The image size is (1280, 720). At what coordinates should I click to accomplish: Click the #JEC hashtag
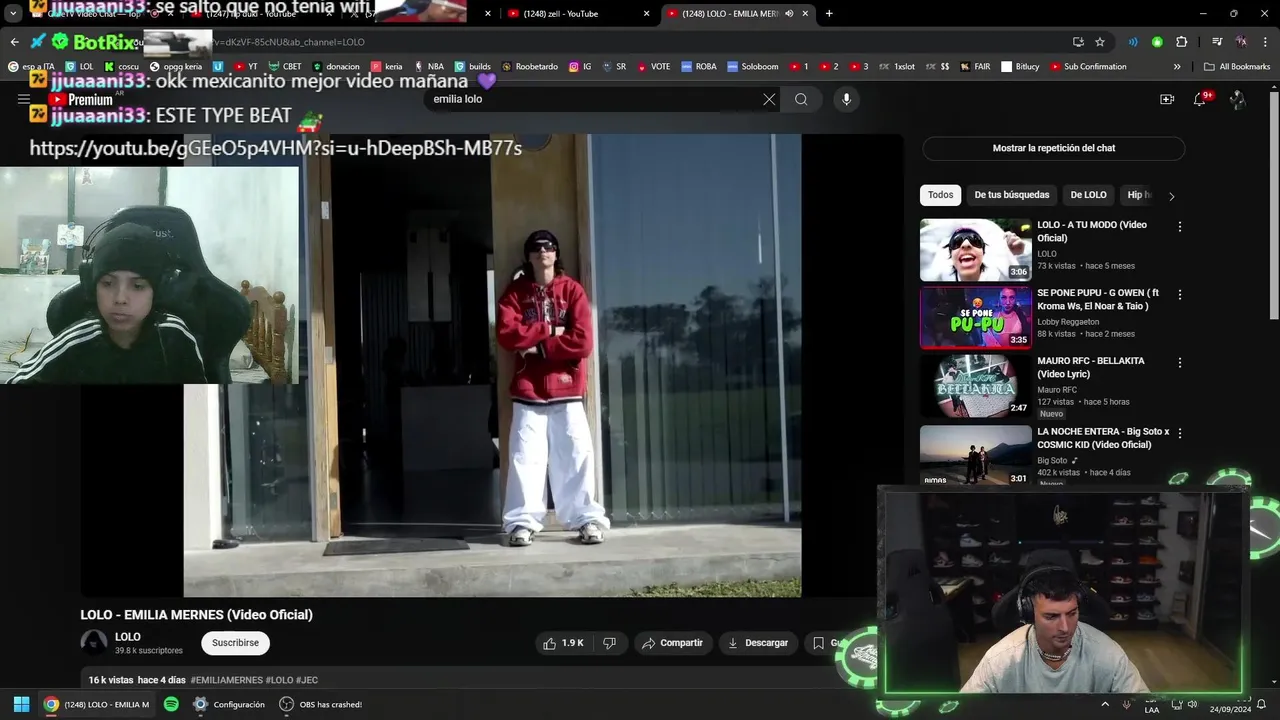pos(307,680)
